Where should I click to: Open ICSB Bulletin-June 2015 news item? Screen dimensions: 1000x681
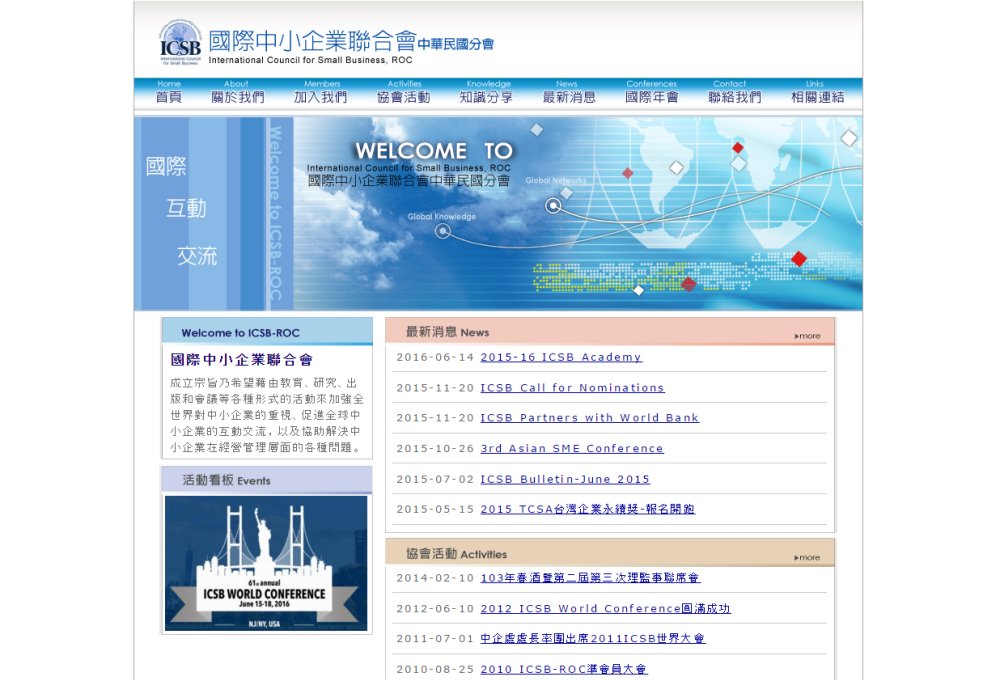565,479
